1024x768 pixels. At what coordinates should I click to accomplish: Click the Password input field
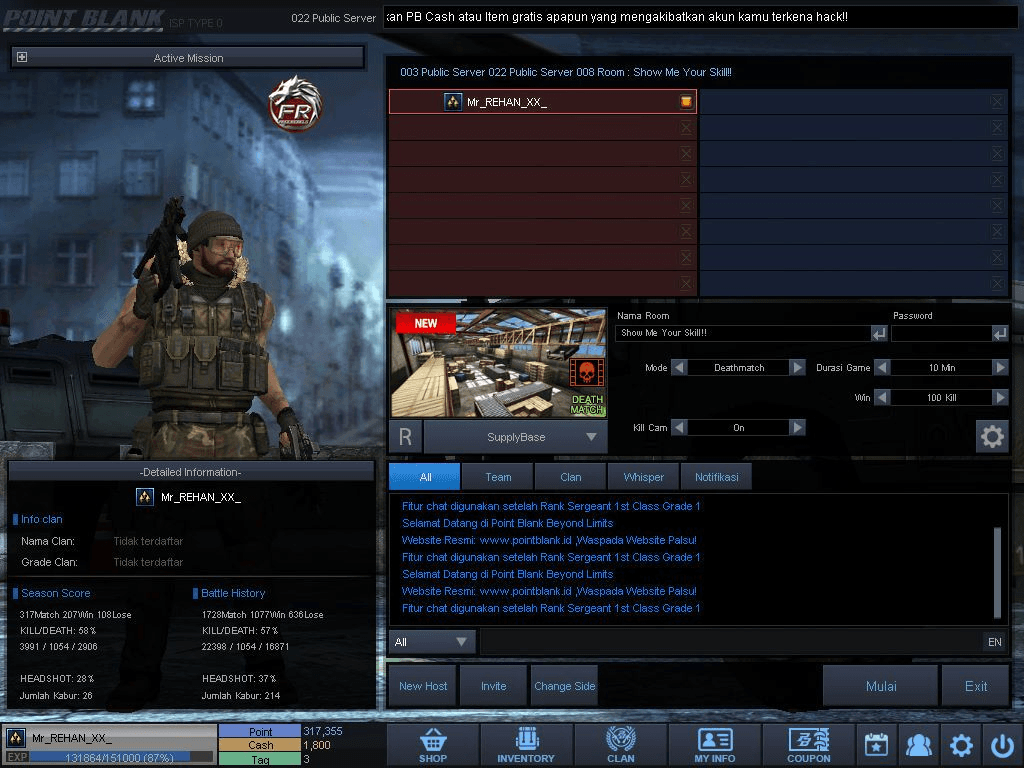942,333
